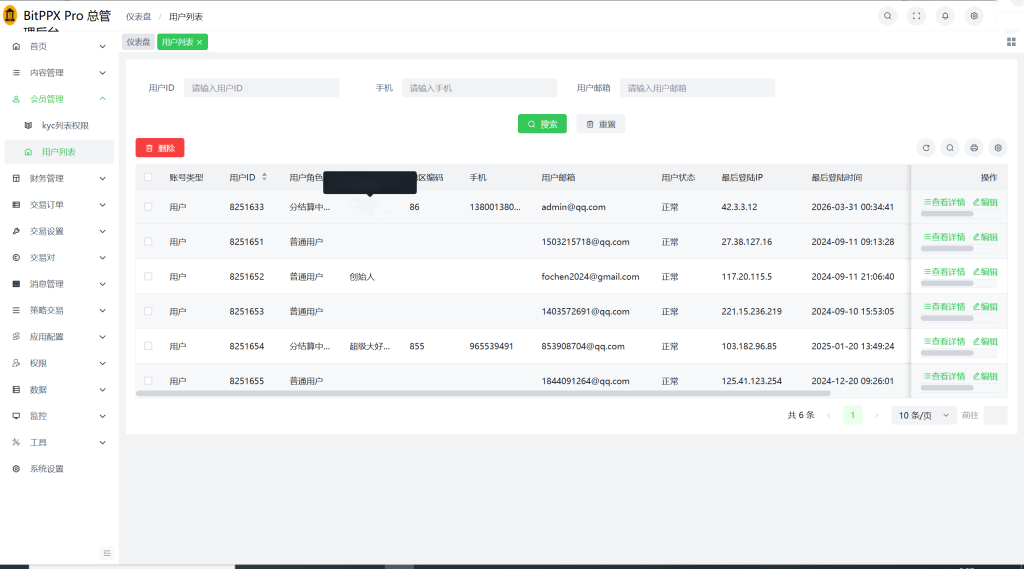View details for user 8251655
This screenshot has height=569, width=1024.
click(944, 376)
